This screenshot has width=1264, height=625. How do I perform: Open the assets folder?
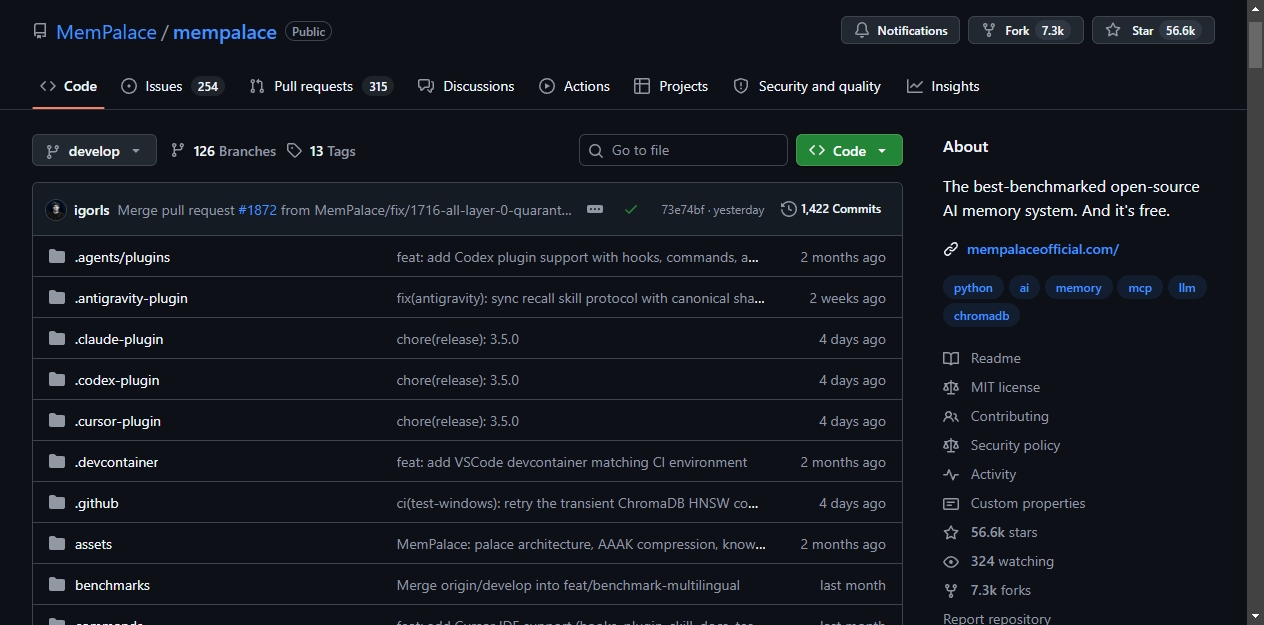pos(93,544)
